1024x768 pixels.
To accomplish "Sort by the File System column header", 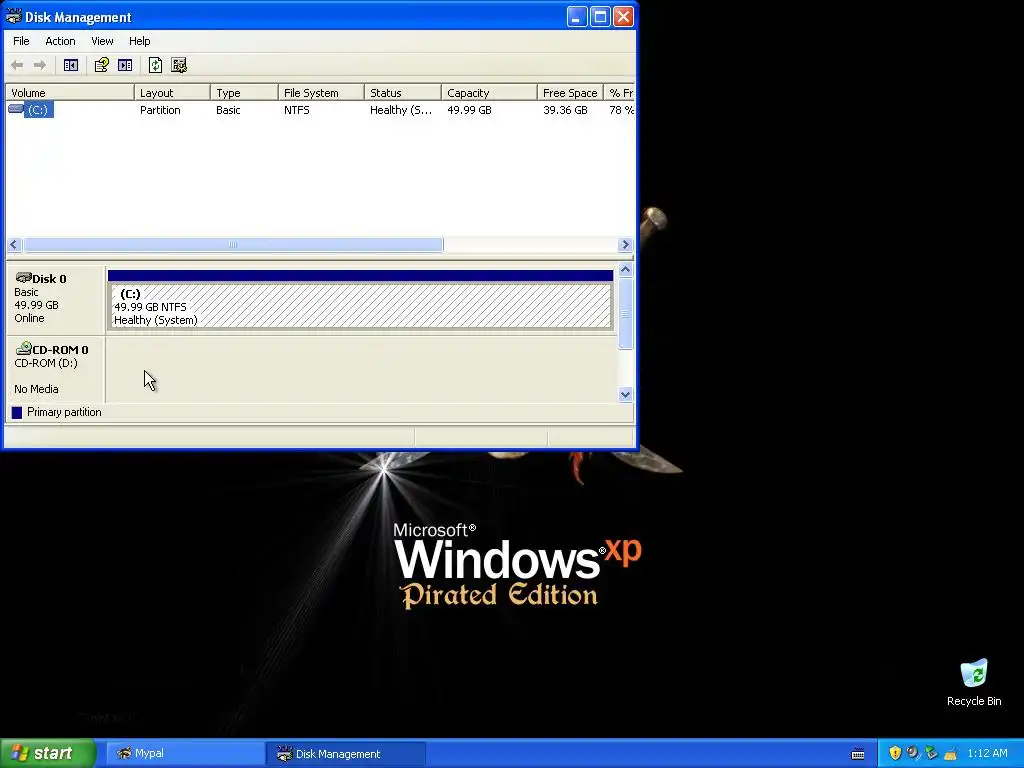I will (x=321, y=93).
